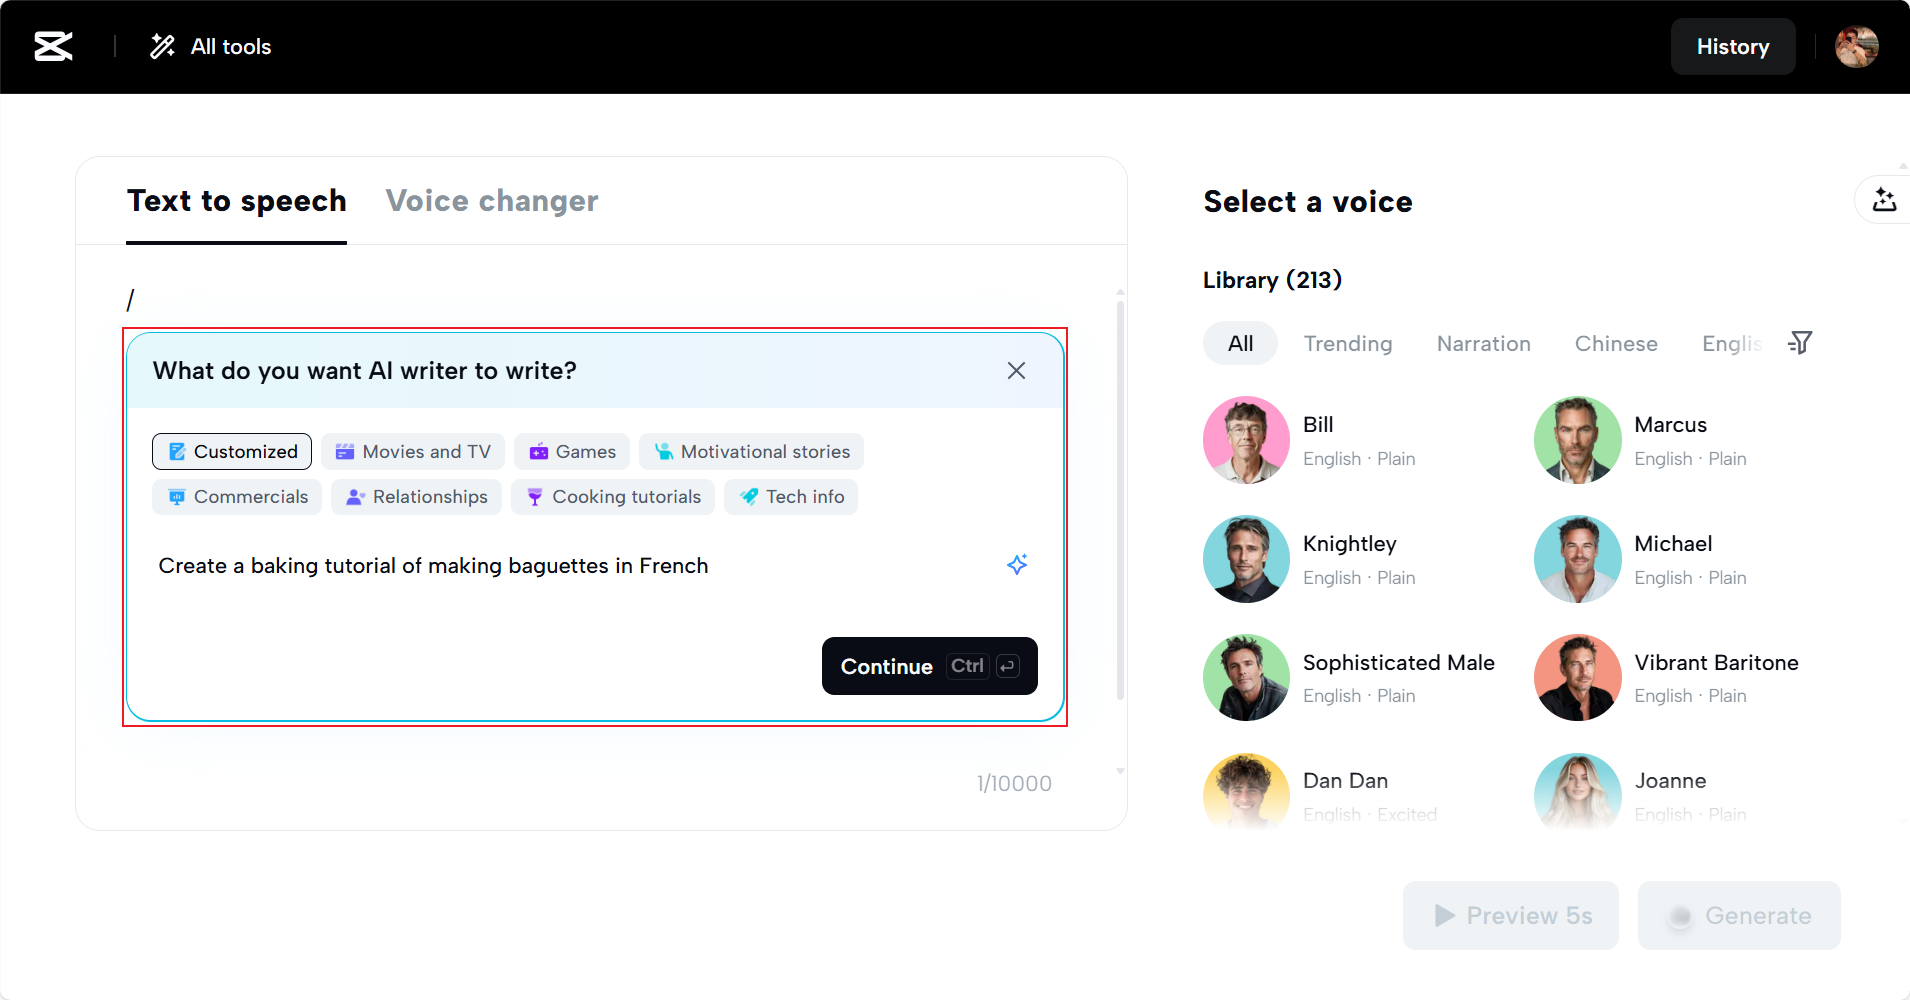This screenshot has height=1000, width=1910.
Task: Open the History panel
Action: coord(1732,47)
